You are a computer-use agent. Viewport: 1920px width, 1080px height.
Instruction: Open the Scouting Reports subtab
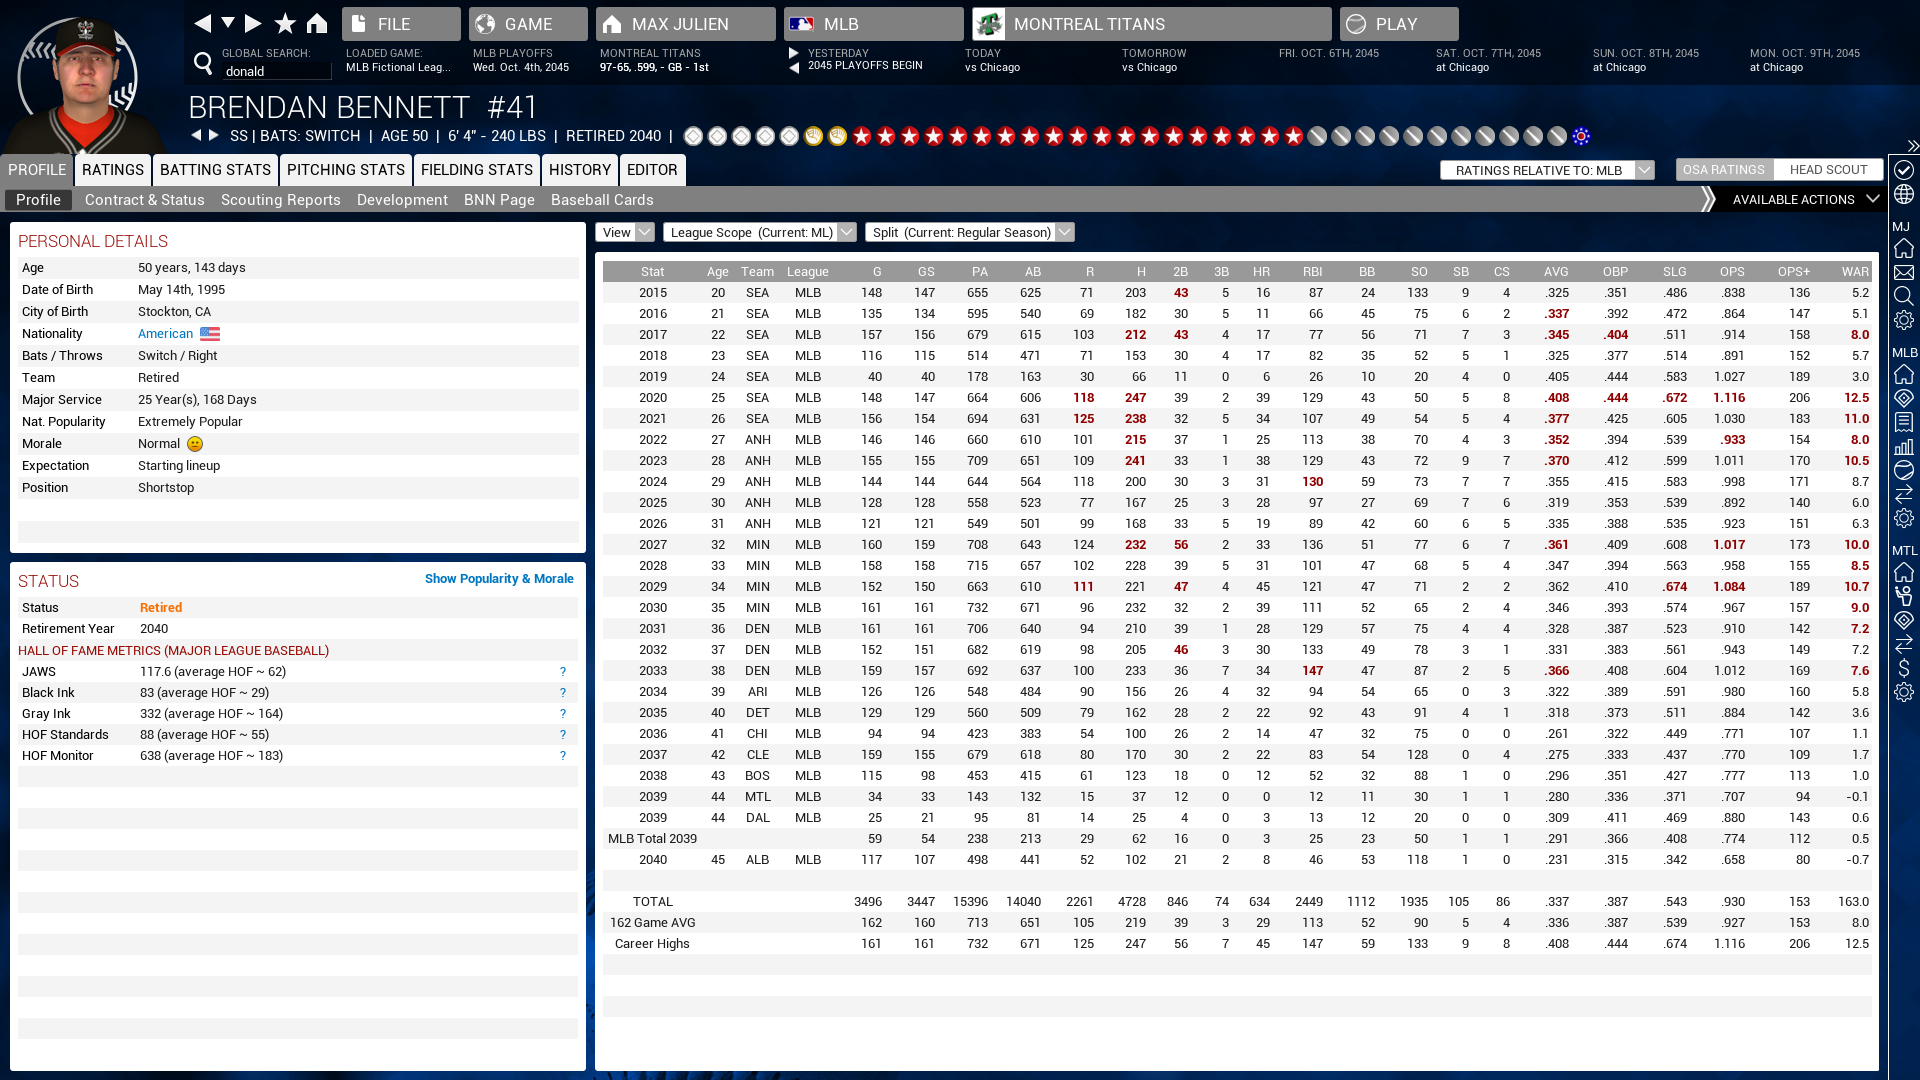(280, 200)
